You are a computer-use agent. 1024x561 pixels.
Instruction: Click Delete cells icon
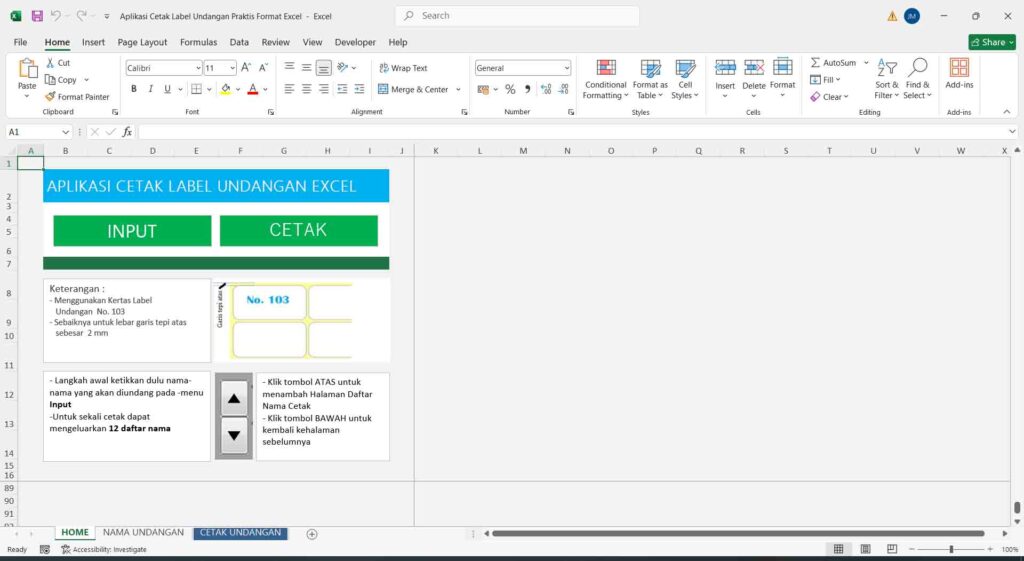pyautogui.click(x=754, y=67)
